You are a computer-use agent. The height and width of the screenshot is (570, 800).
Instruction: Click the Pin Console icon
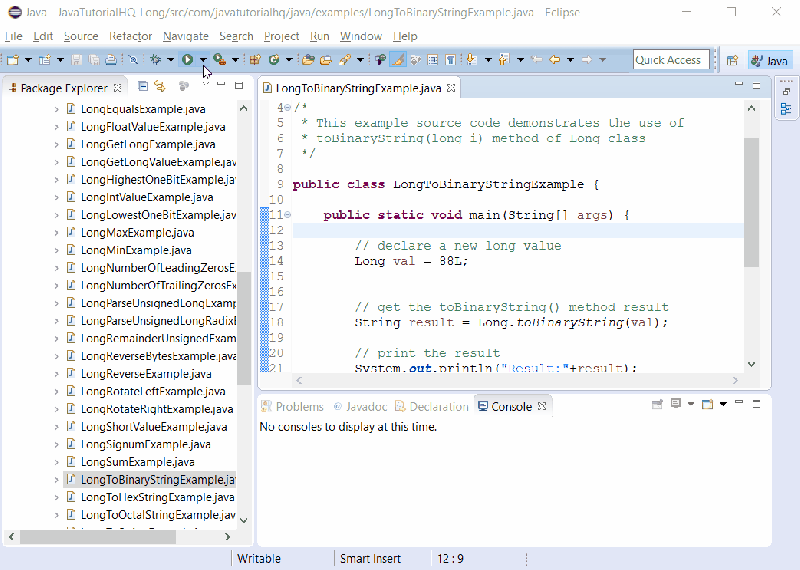click(657, 404)
